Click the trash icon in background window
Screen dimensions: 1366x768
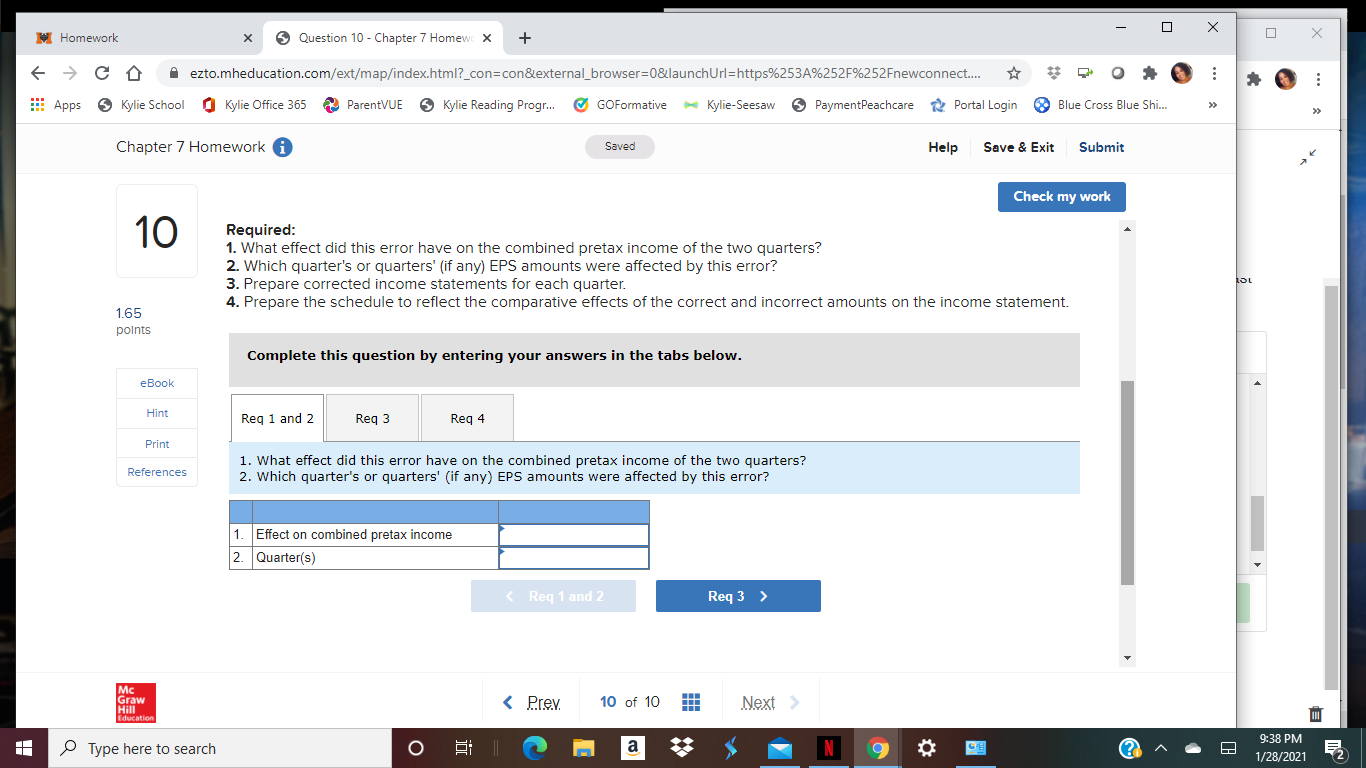click(x=1316, y=713)
